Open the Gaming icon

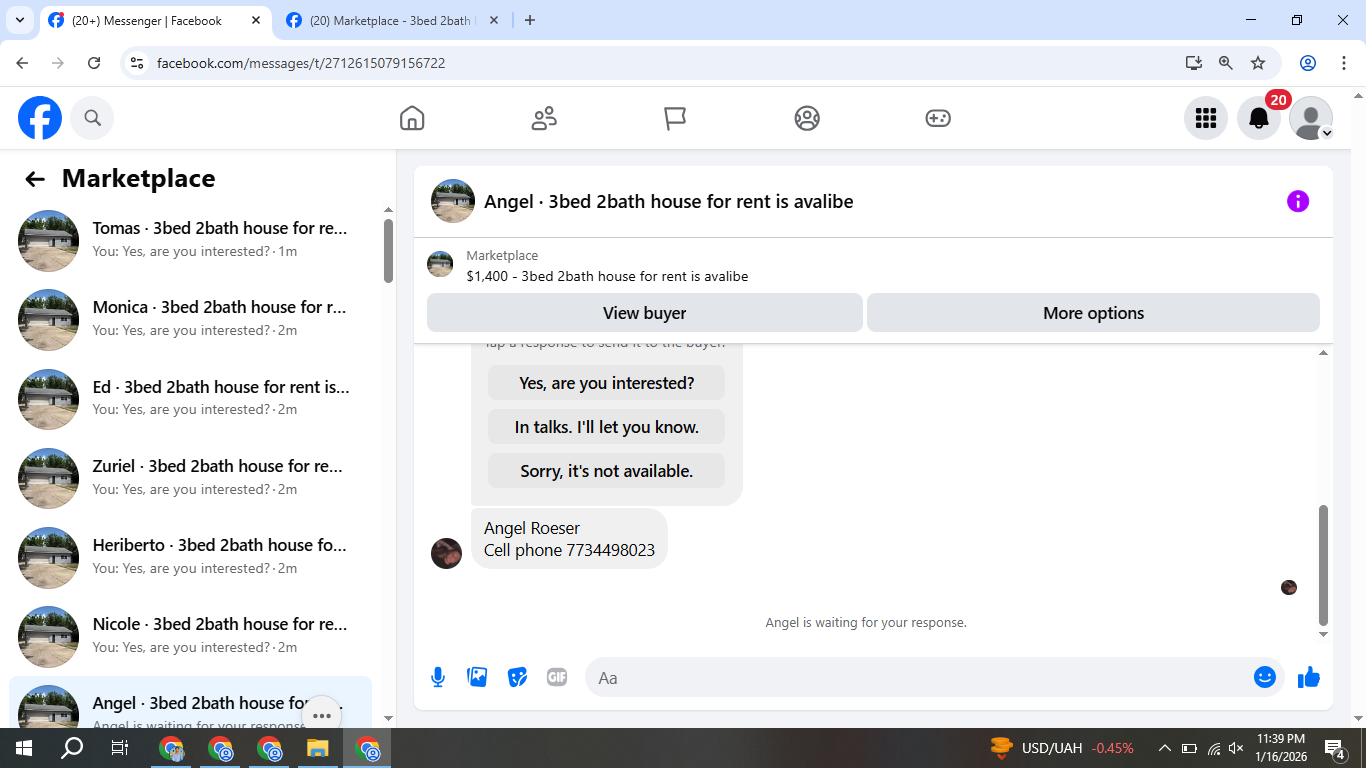pyautogui.click(x=938, y=118)
